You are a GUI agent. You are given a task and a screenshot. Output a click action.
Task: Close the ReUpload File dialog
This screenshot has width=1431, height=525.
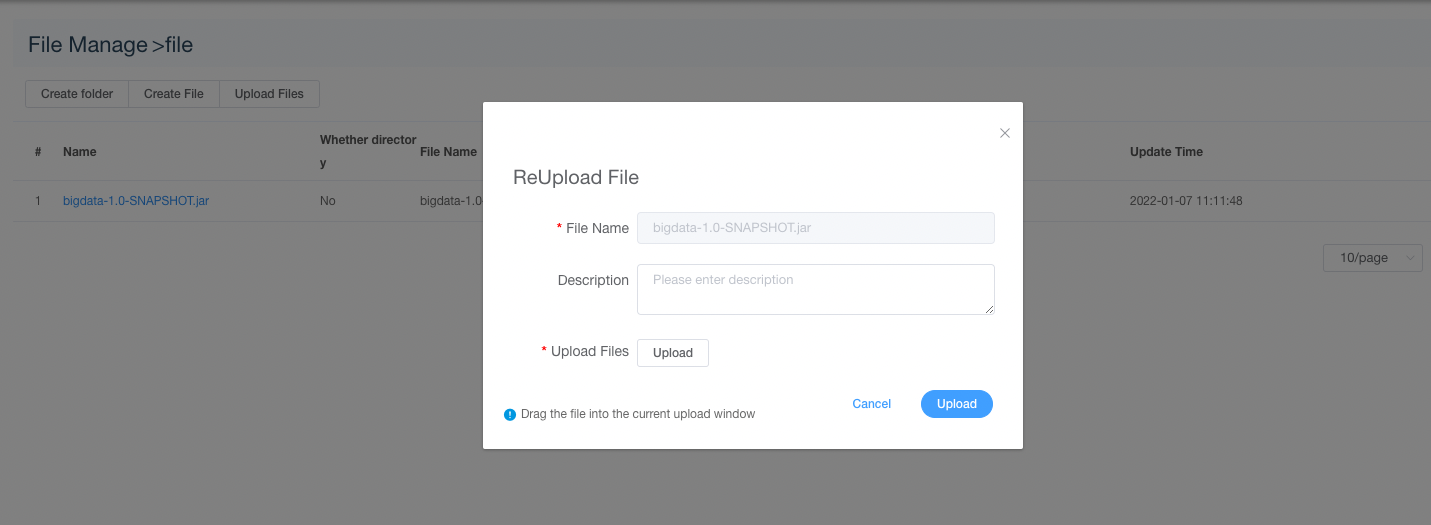click(1005, 133)
